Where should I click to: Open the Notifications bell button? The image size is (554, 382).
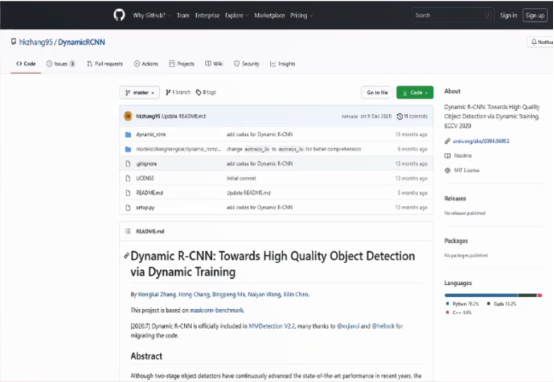(540, 42)
